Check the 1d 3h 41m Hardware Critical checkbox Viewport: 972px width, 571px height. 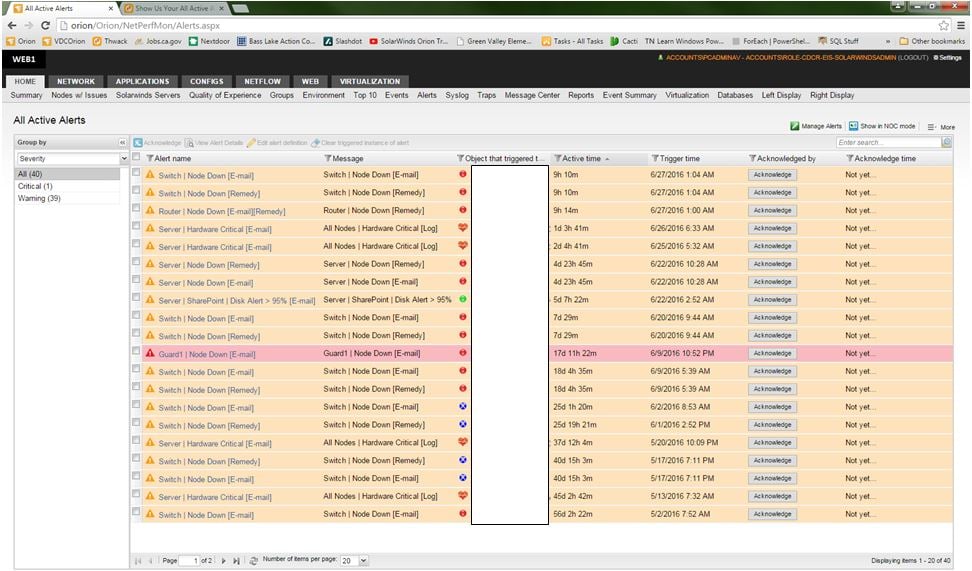(x=136, y=226)
